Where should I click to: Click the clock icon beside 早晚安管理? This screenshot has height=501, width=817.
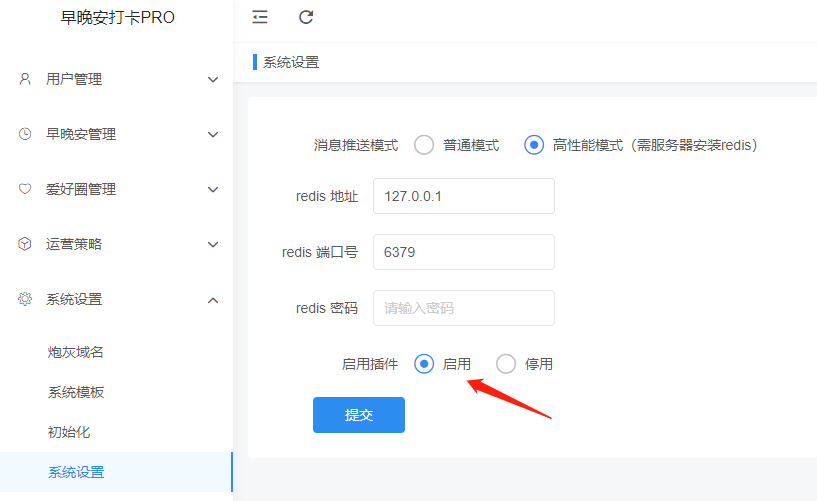(x=24, y=134)
